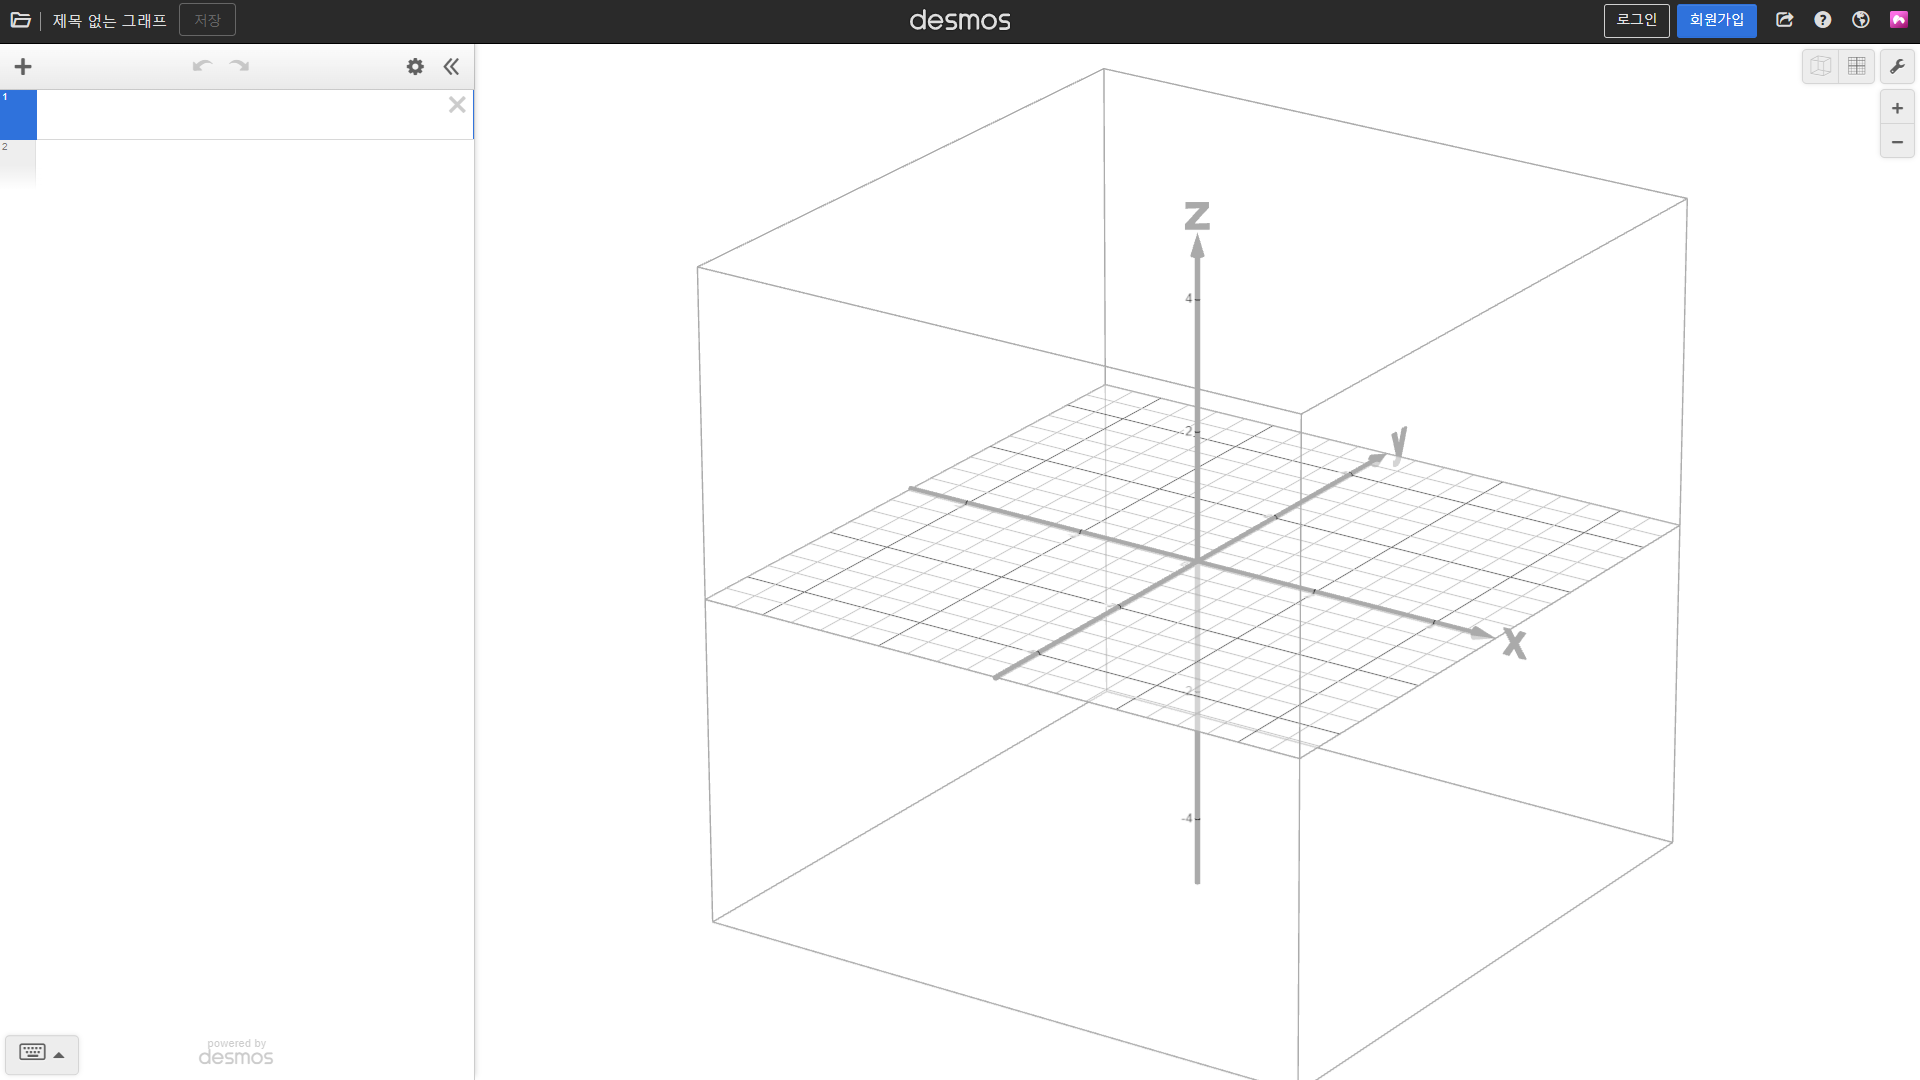Click the pink Desmos apps icon

click(1898, 20)
